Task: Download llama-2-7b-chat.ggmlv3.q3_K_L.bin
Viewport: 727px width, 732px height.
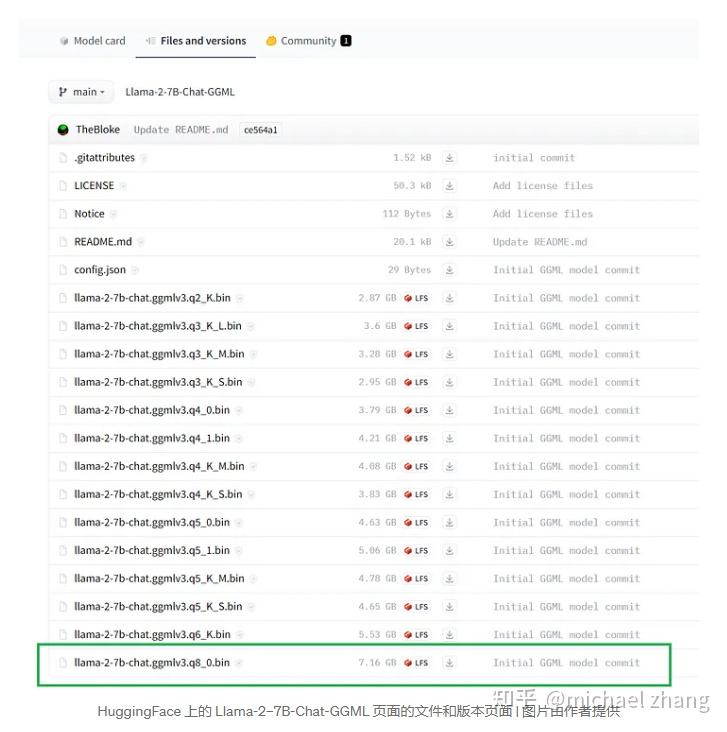Action: [x=450, y=326]
